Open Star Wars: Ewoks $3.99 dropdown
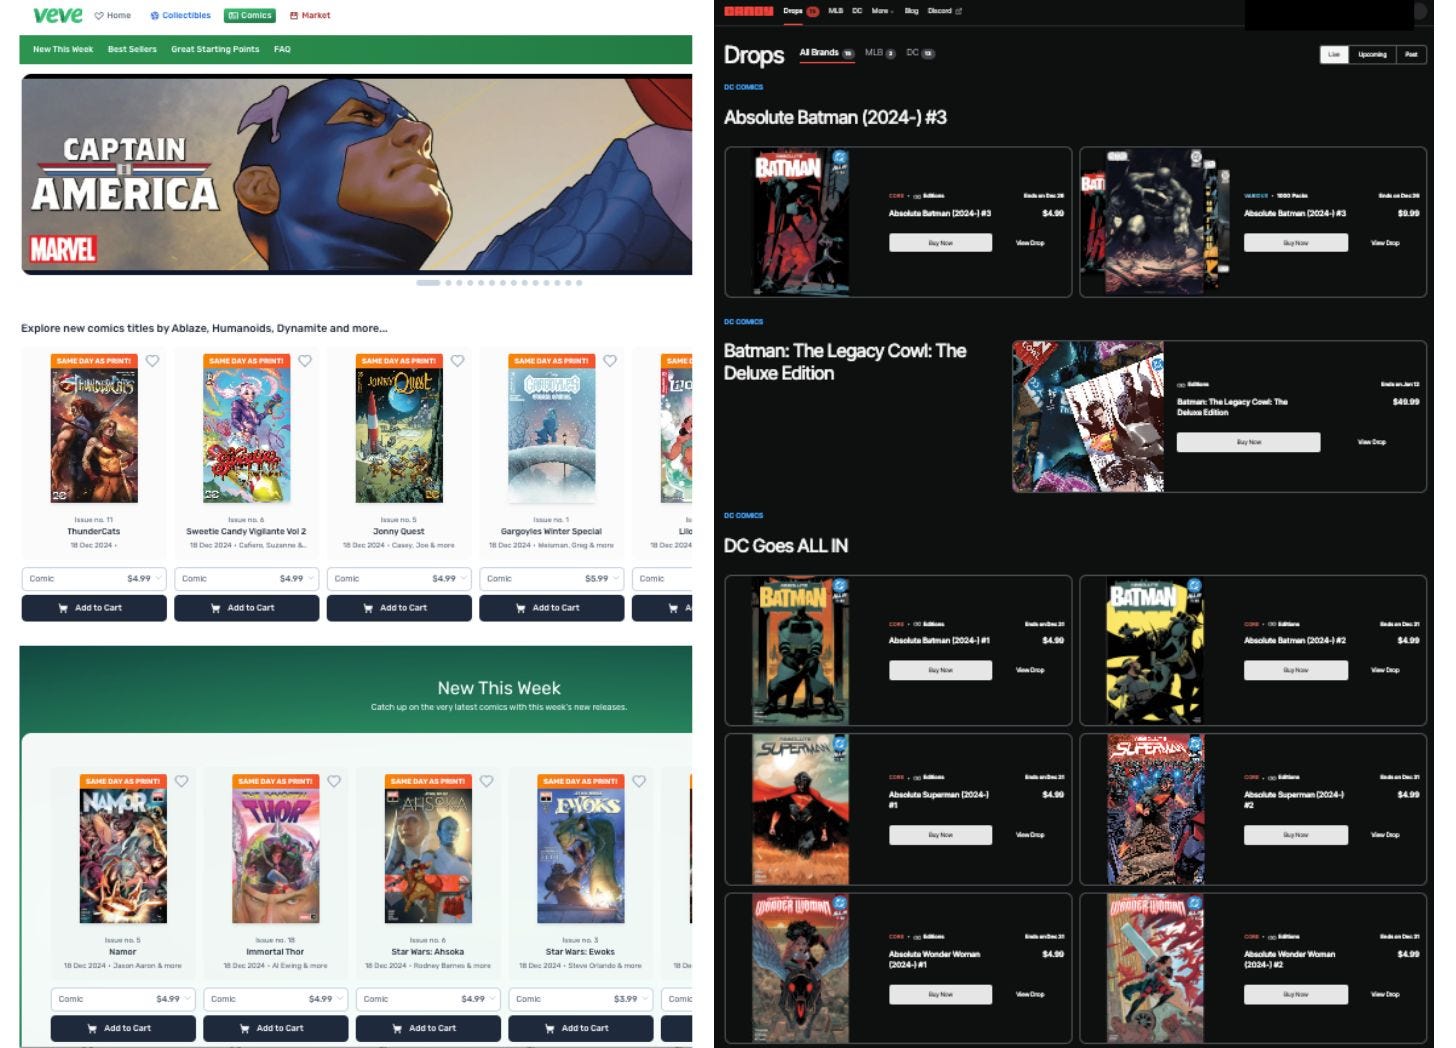Screen dimensions: 1456x1048 [581, 999]
